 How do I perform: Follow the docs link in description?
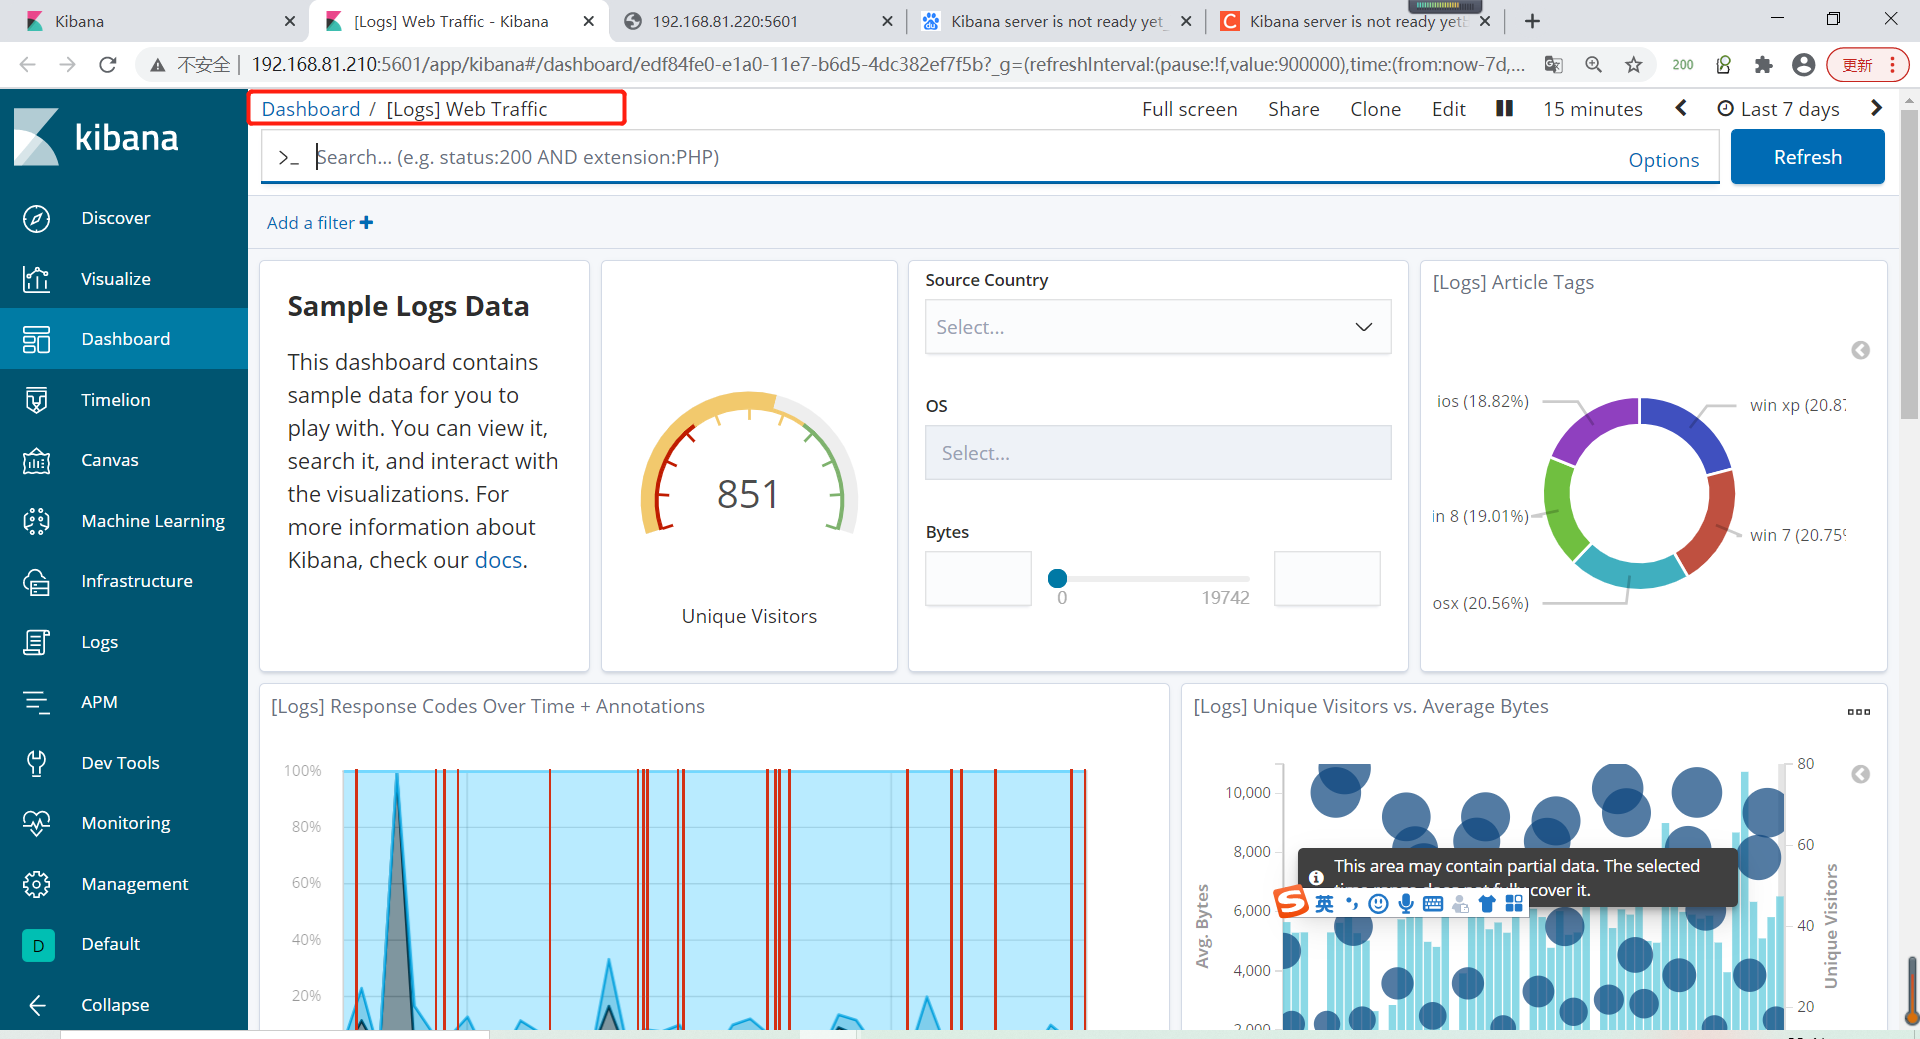tap(498, 560)
